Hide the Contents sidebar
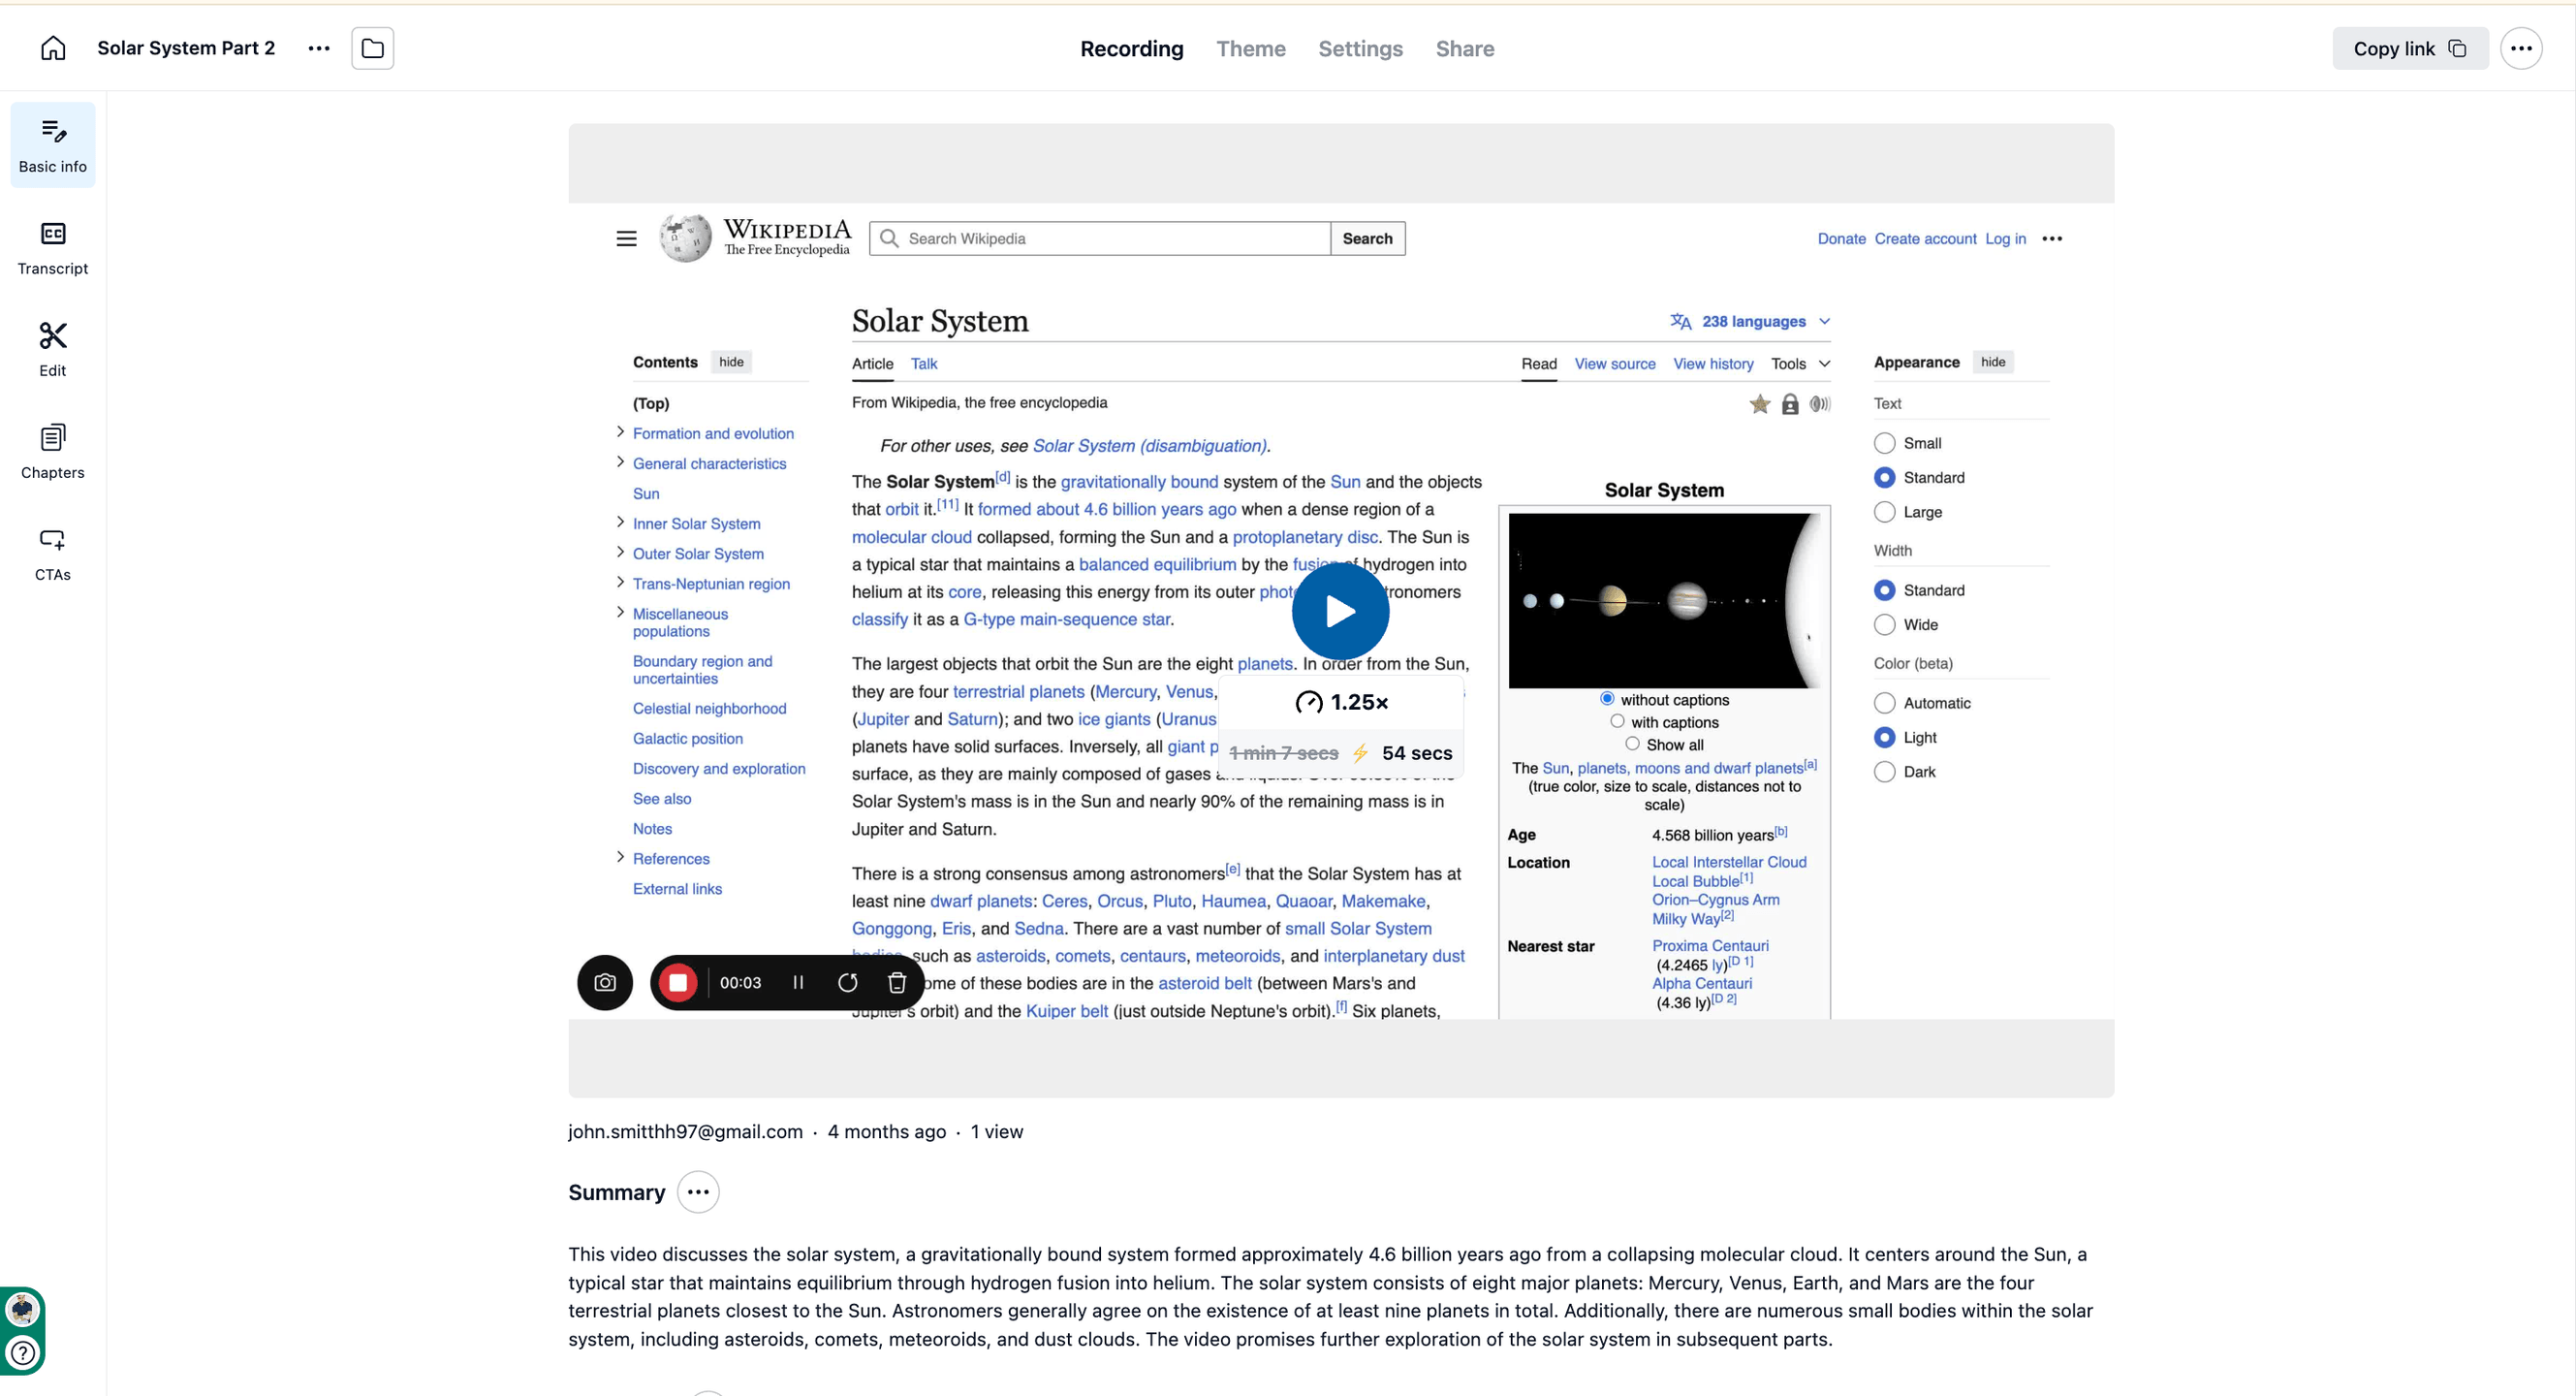Viewport: 2576px width, 1396px height. [731, 362]
